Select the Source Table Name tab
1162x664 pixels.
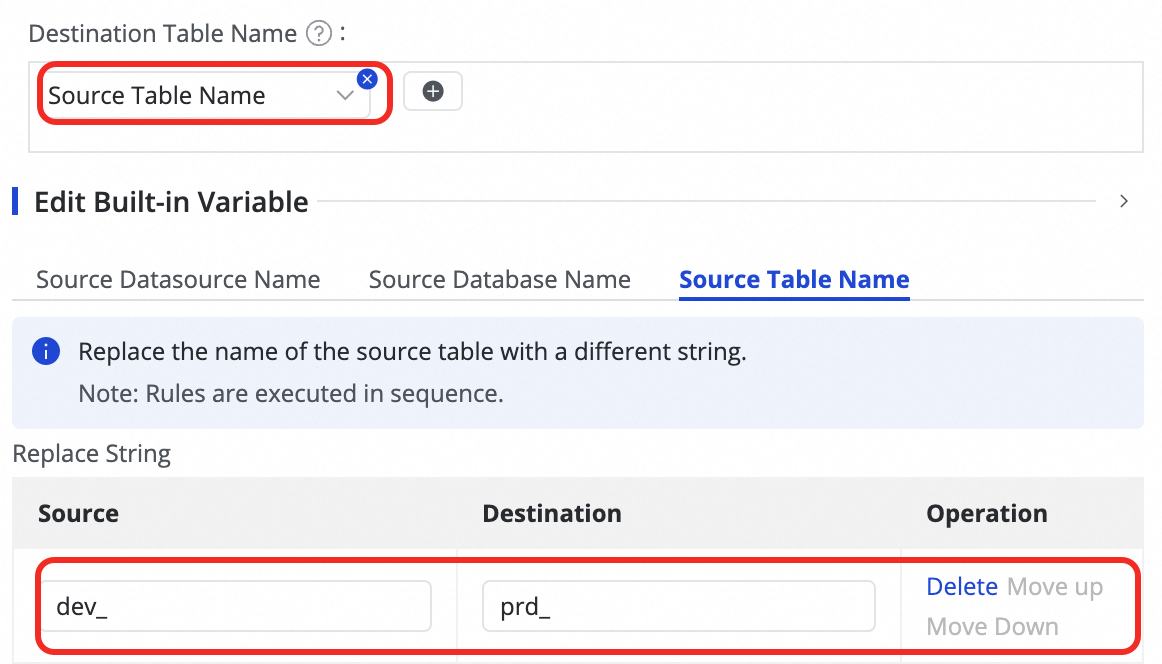794,280
